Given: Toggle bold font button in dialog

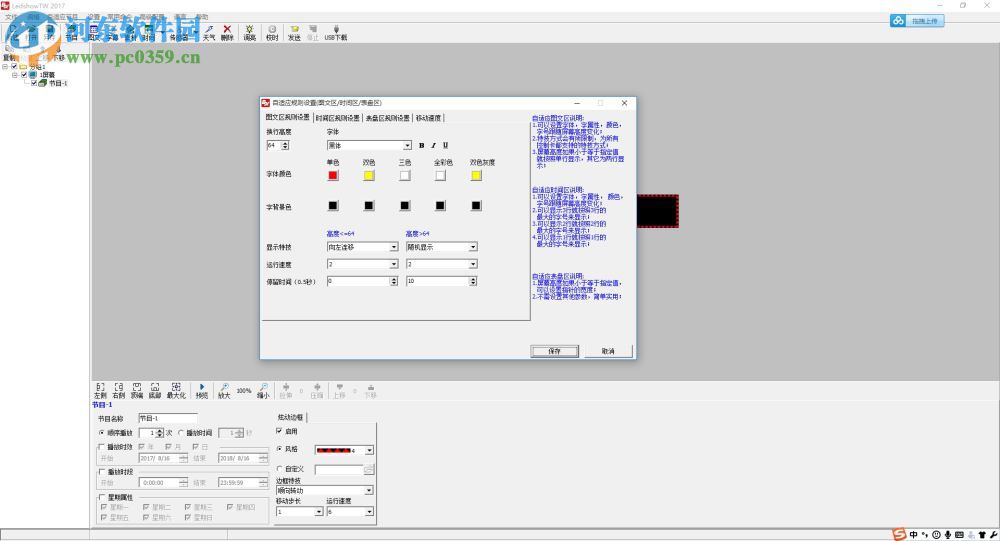Looking at the screenshot, I should point(421,145).
